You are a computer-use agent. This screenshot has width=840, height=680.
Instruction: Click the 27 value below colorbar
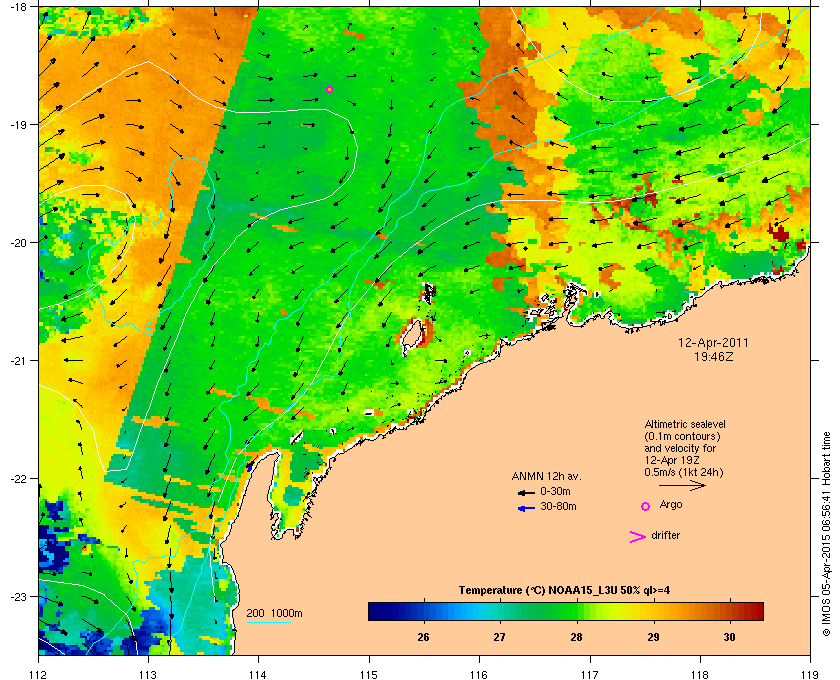point(499,637)
